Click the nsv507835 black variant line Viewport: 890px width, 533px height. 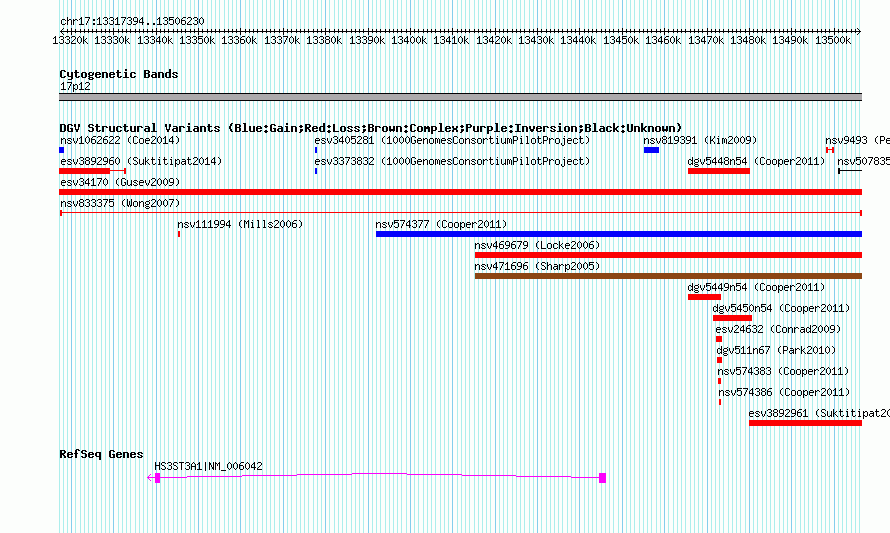[850, 171]
